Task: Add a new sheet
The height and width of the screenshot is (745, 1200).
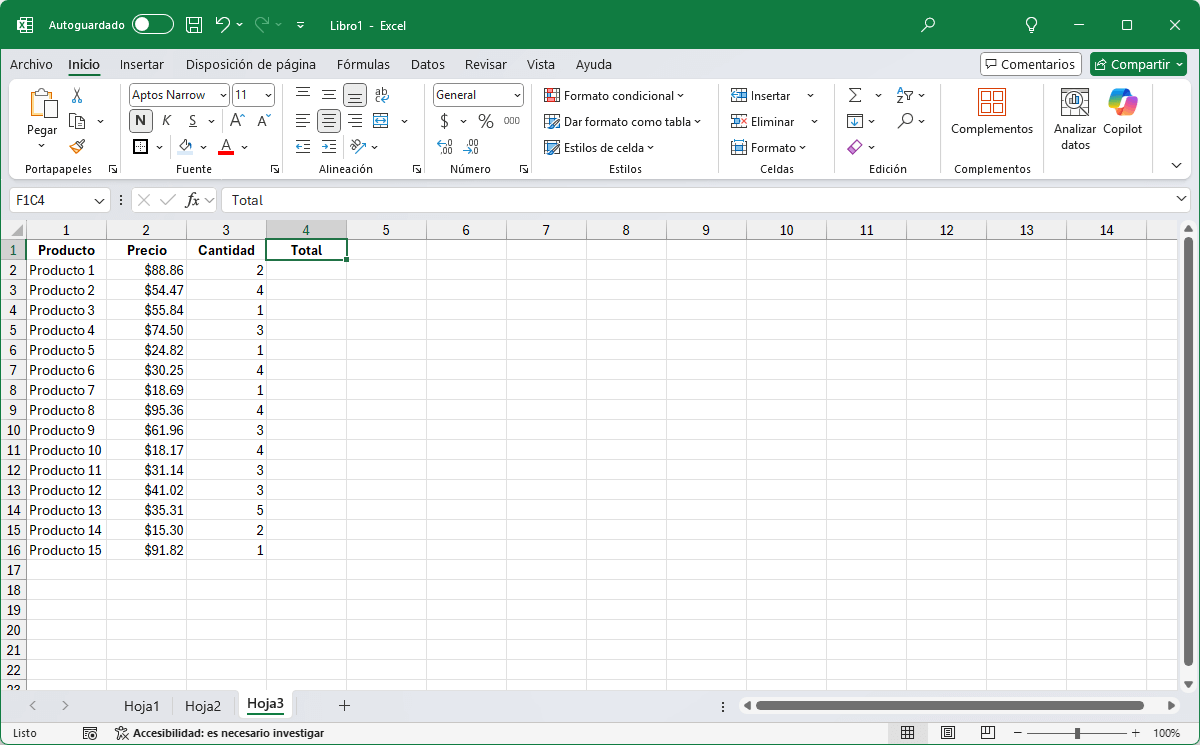Action: tap(344, 705)
